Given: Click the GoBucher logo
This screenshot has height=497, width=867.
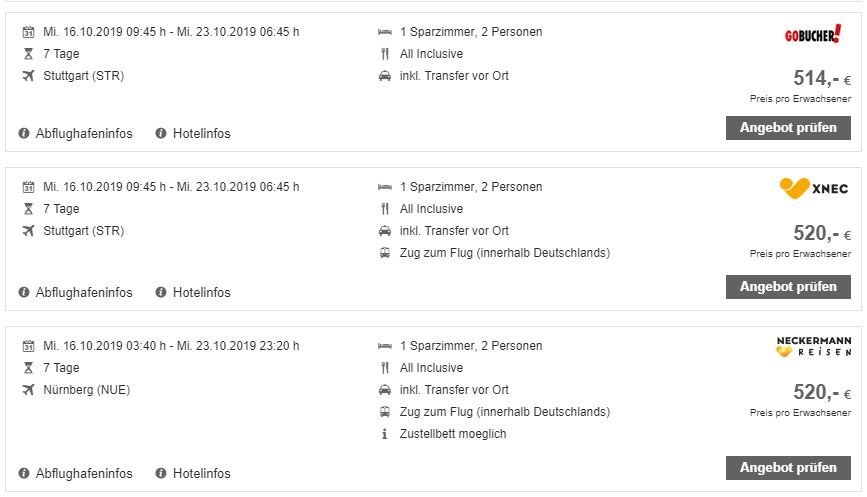Looking at the screenshot, I should coord(812,35).
